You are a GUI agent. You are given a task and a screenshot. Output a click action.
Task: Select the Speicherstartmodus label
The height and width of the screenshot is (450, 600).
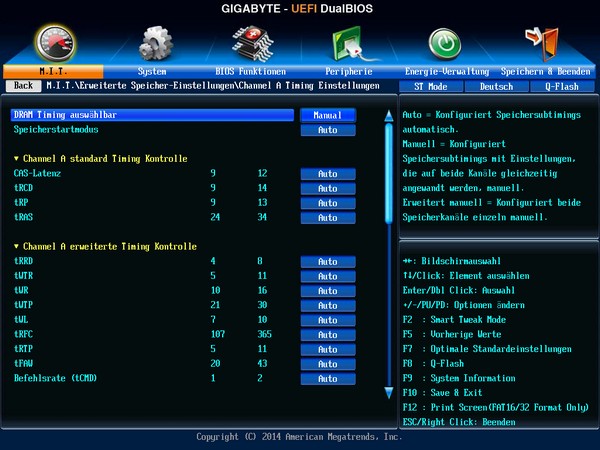(56, 129)
